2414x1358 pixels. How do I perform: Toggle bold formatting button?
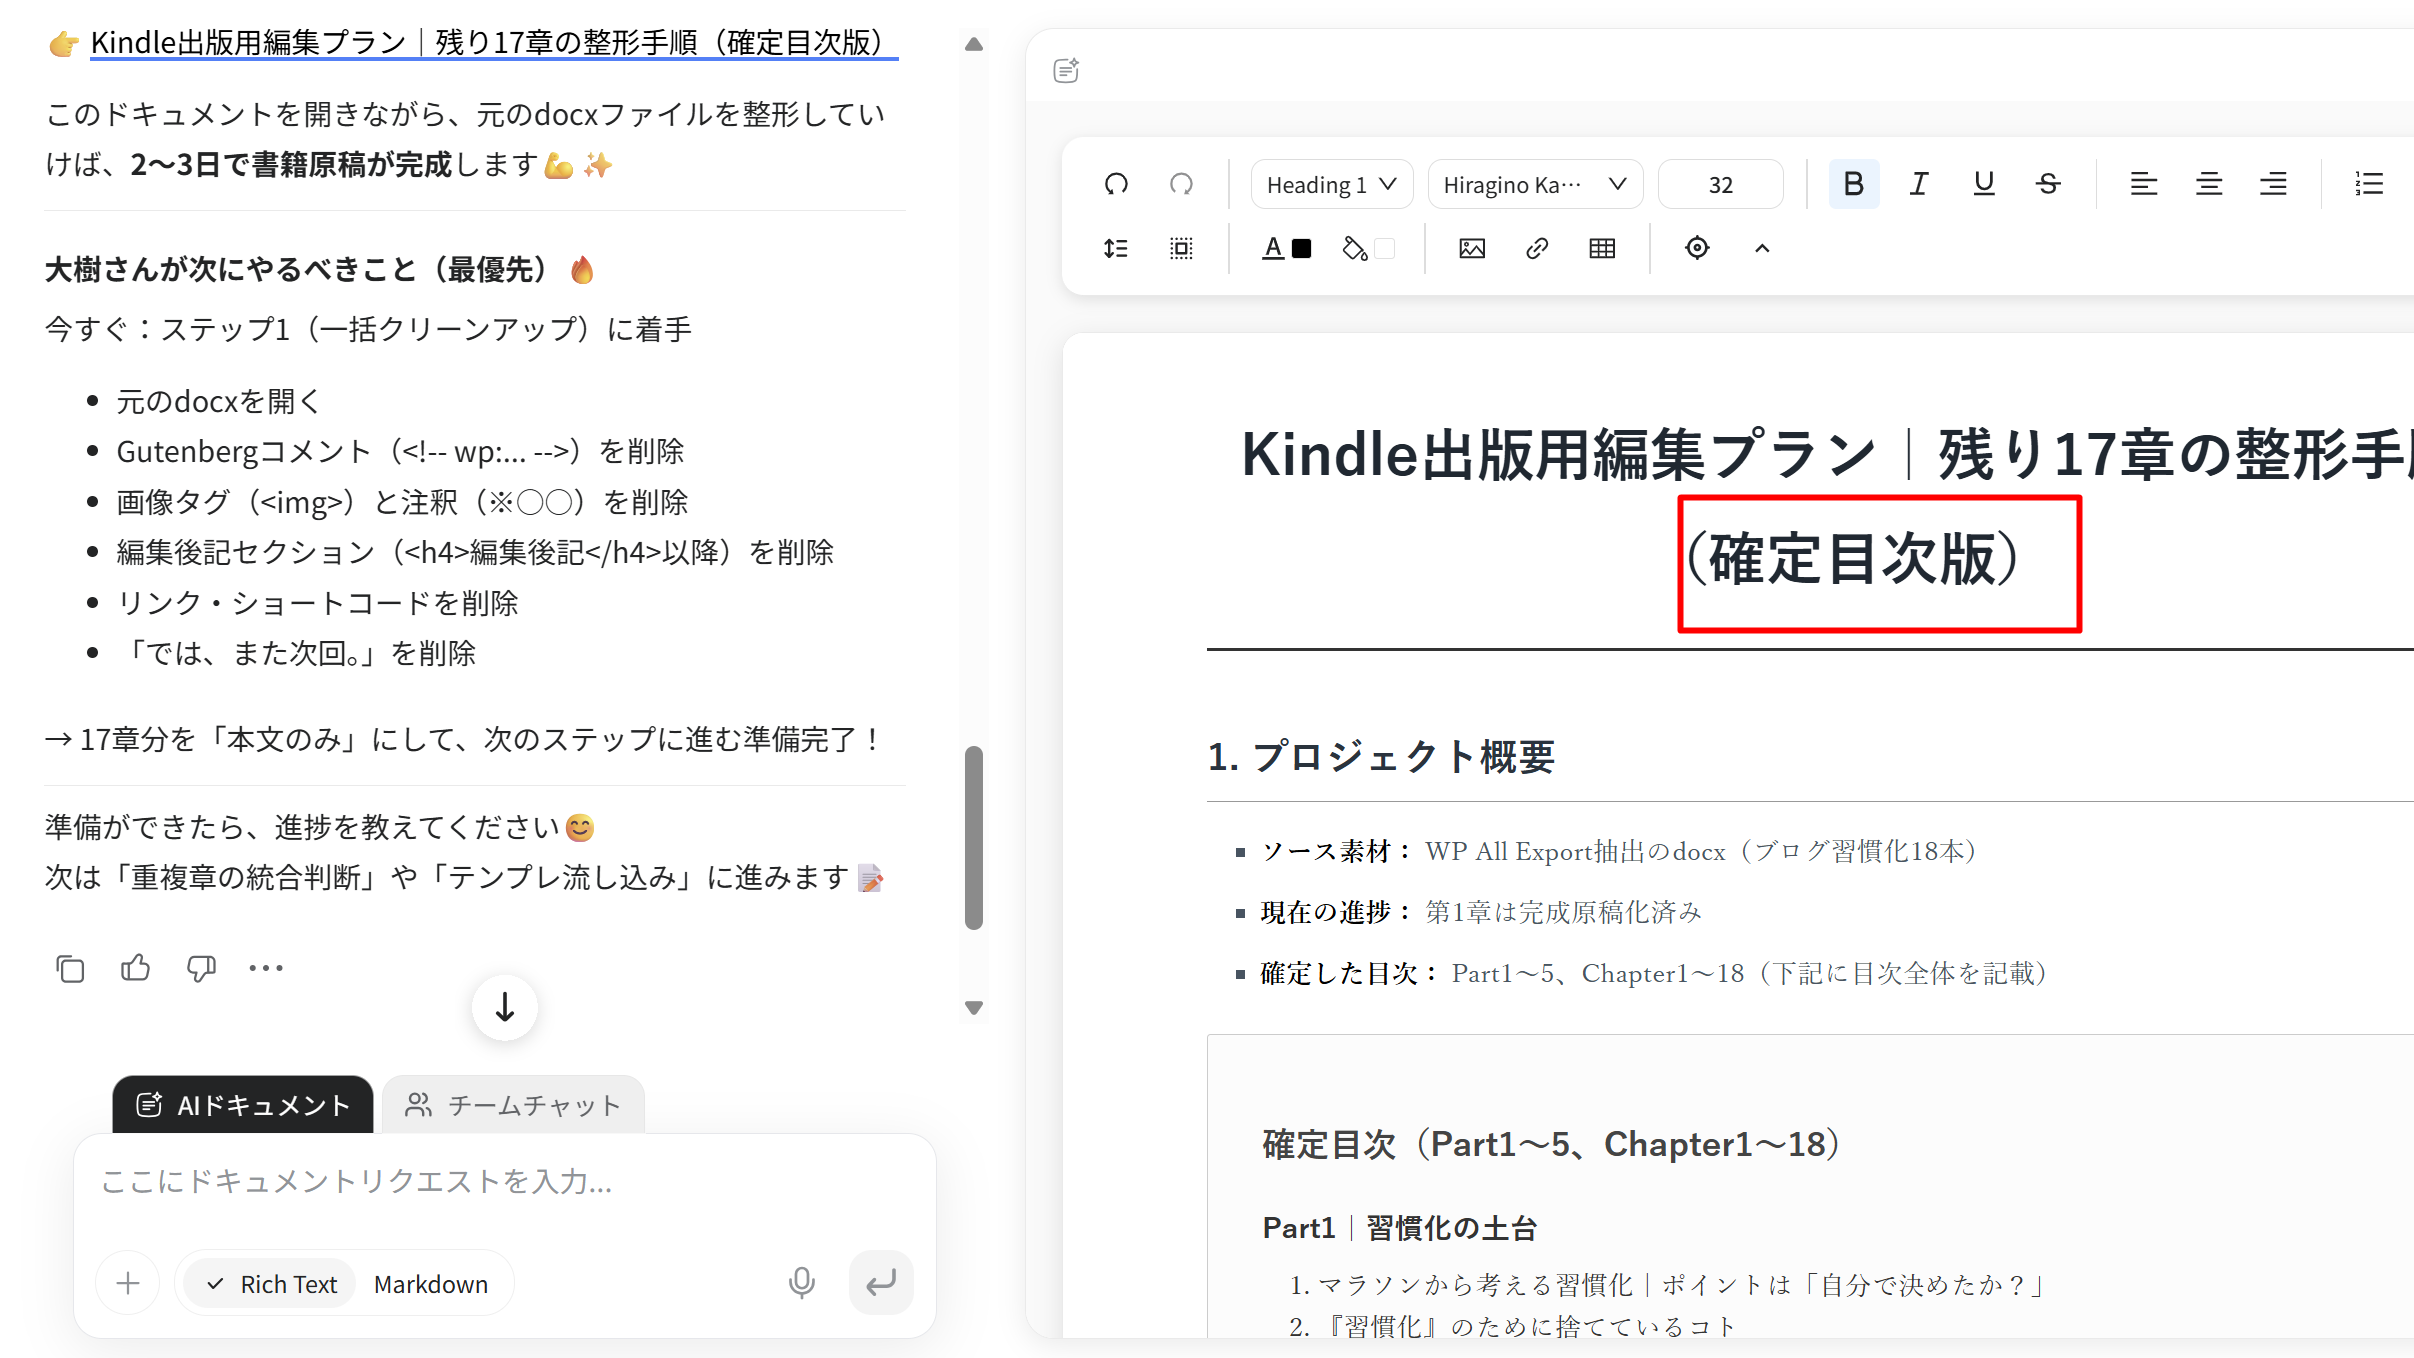1853,184
